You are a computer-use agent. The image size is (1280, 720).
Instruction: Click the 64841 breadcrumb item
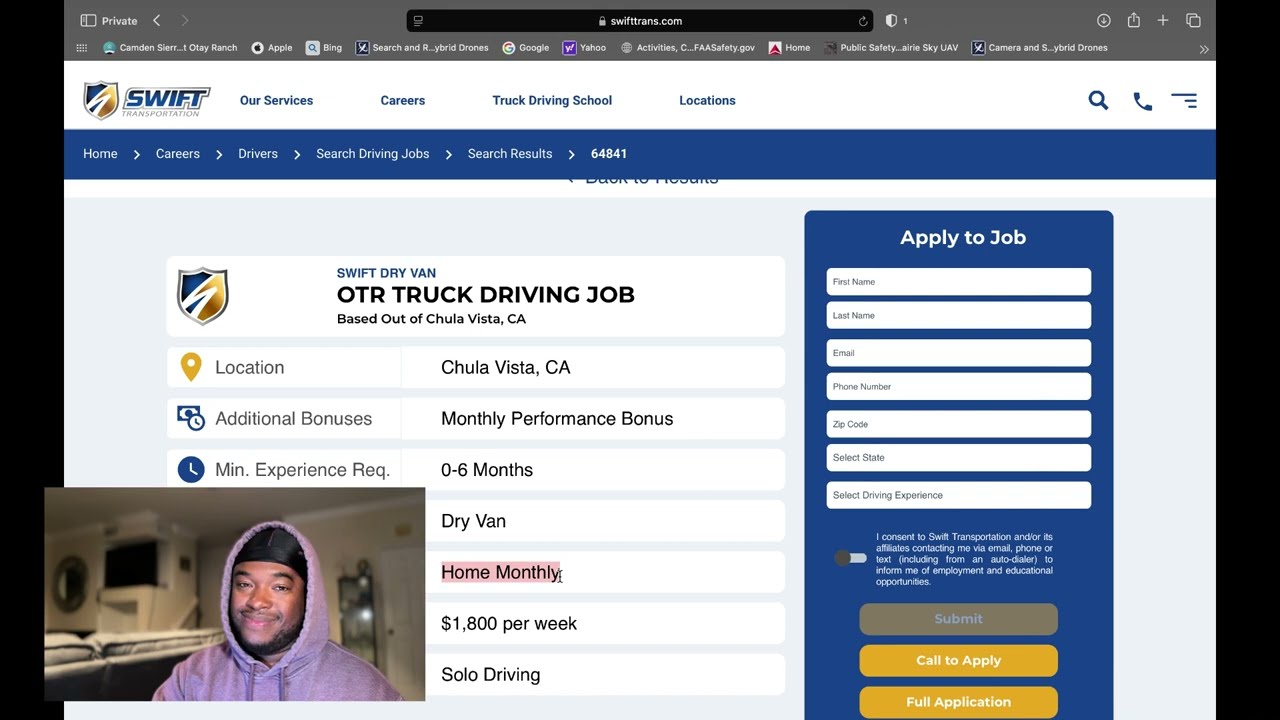tap(609, 154)
